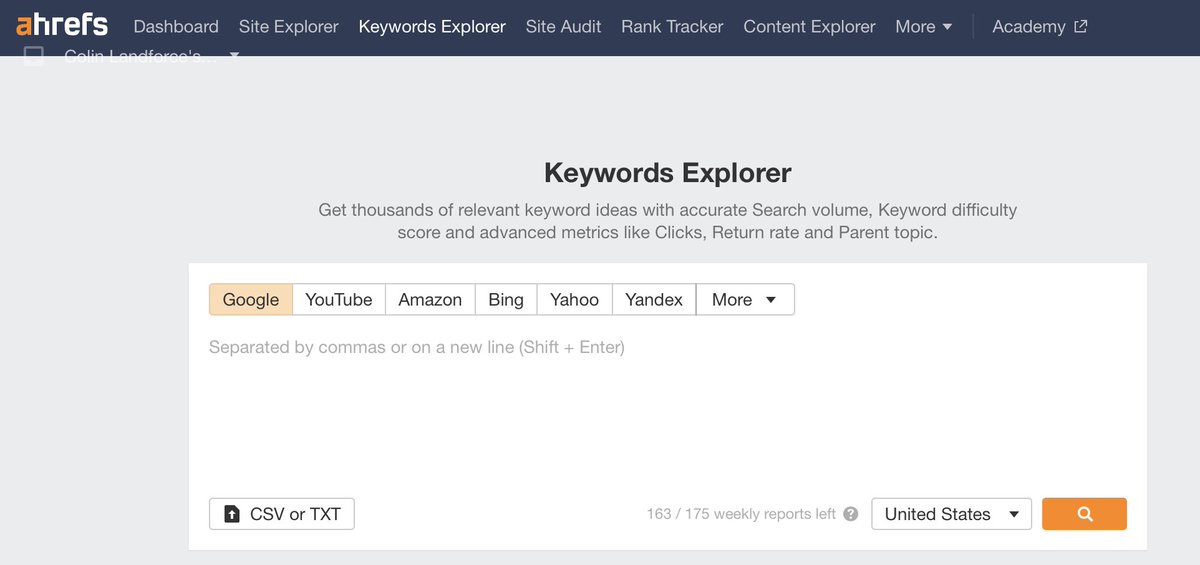
Task: Select the Google search engine tab
Action: (251, 300)
